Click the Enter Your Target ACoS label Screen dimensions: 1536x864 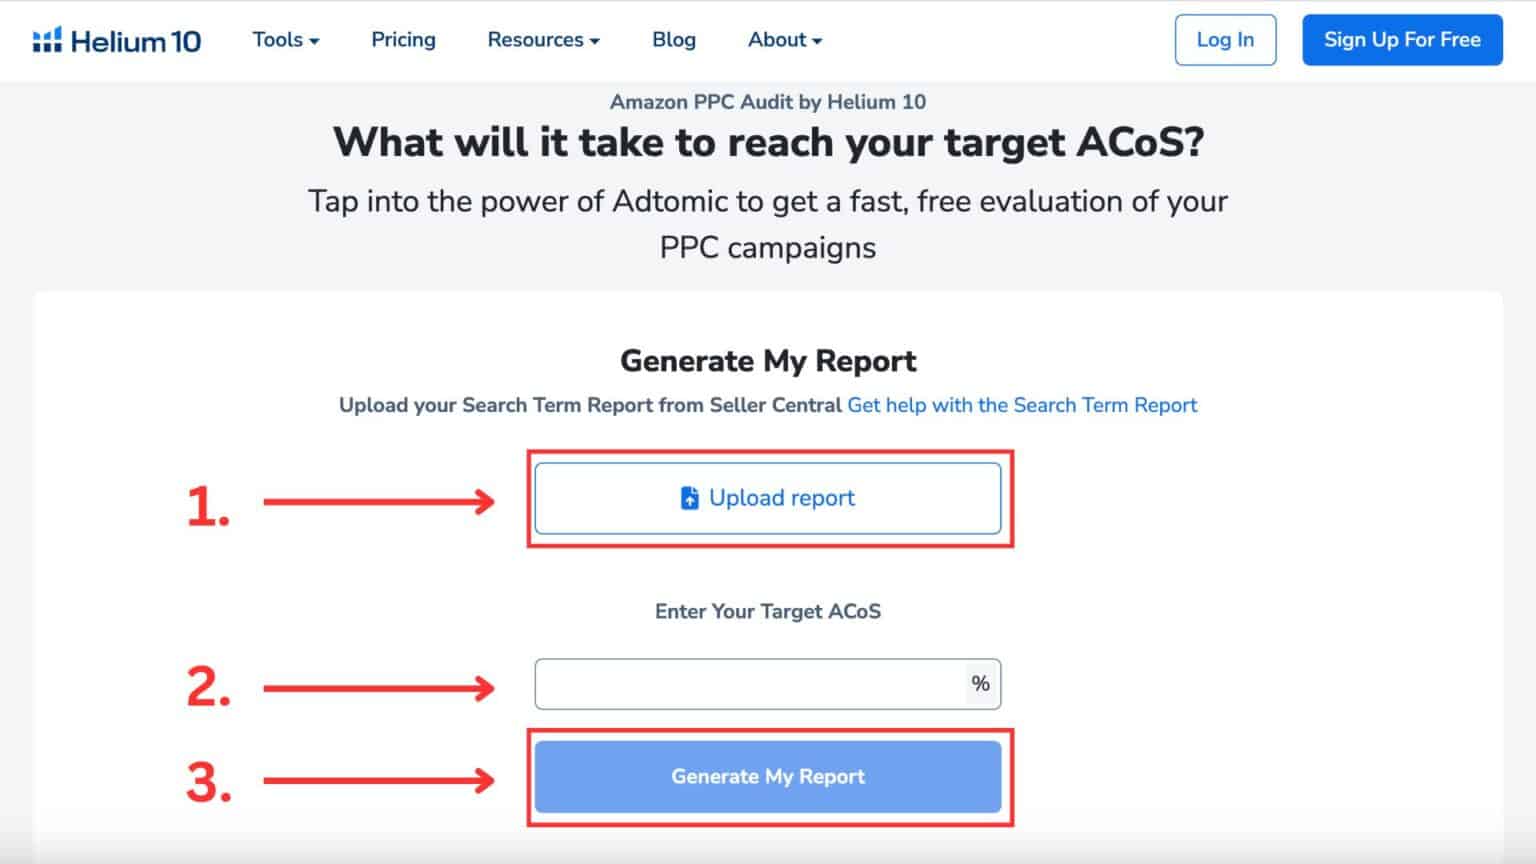(768, 611)
